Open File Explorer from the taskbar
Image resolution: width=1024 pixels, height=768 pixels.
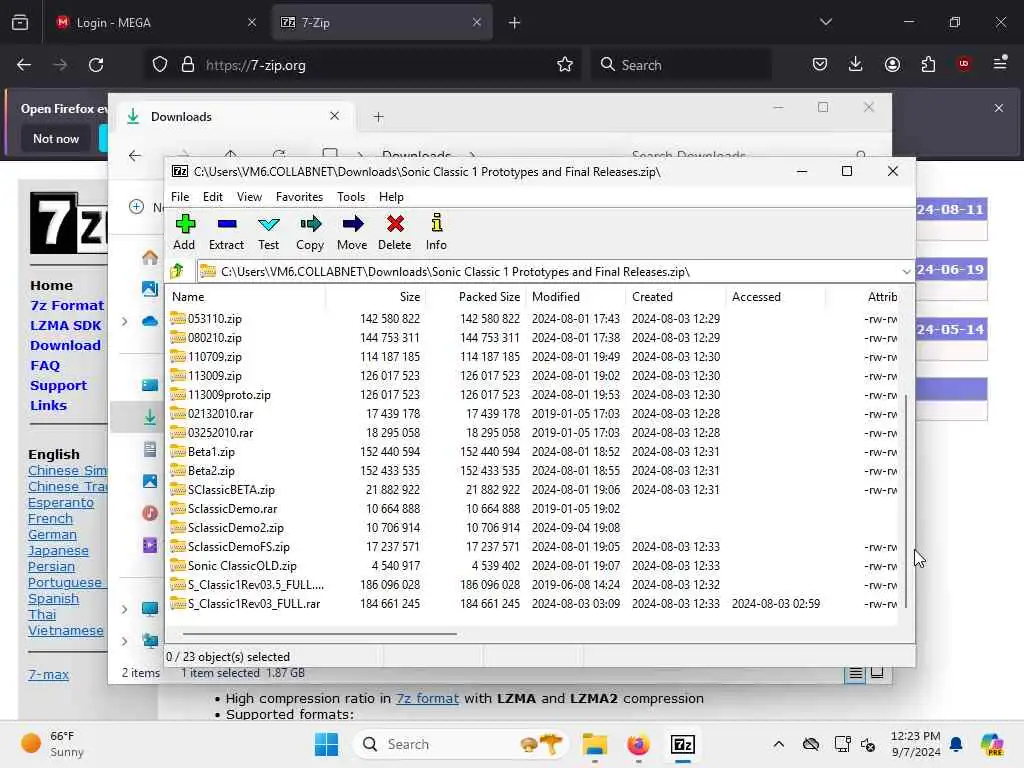(x=595, y=744)
